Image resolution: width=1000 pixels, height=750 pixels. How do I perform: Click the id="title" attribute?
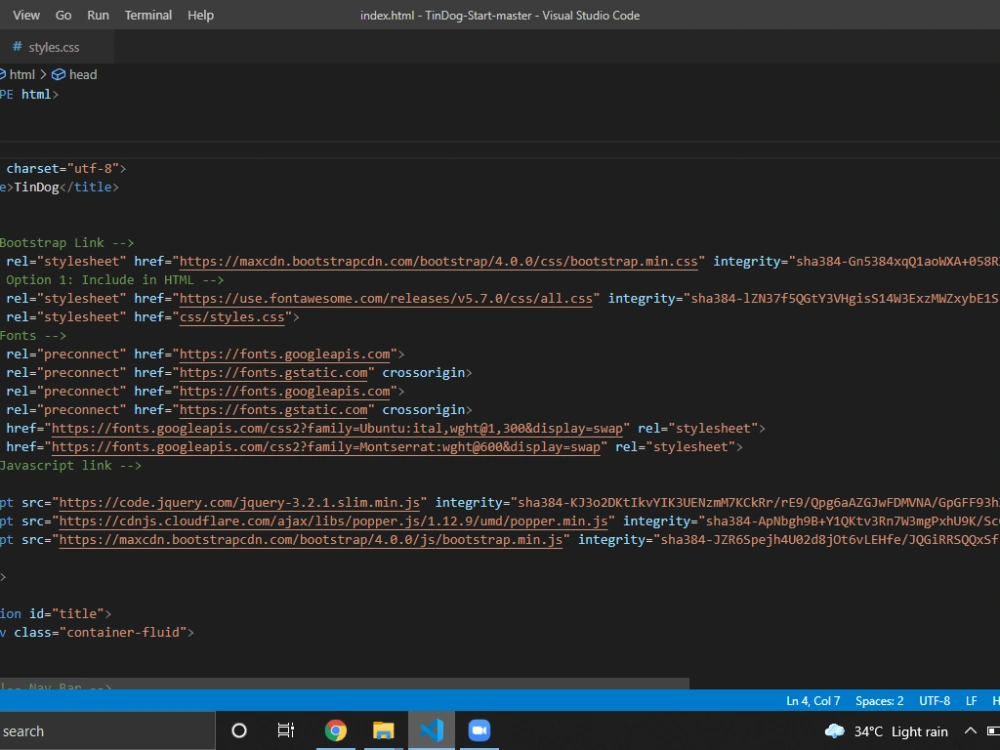coord(66,614)
